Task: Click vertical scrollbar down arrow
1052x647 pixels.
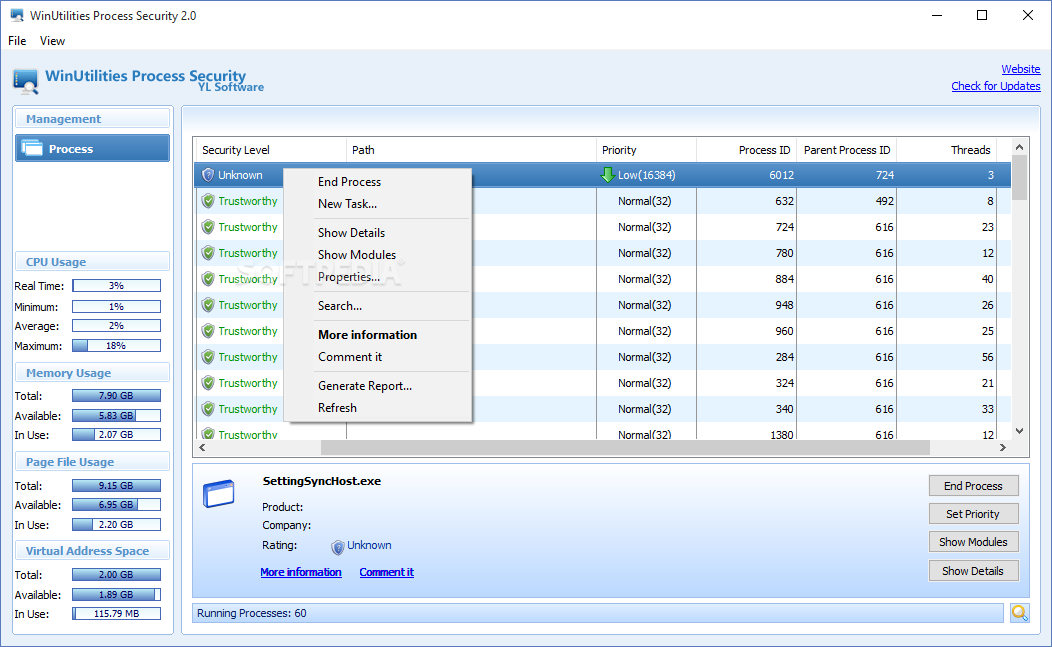Action: tap(1019, 431)
